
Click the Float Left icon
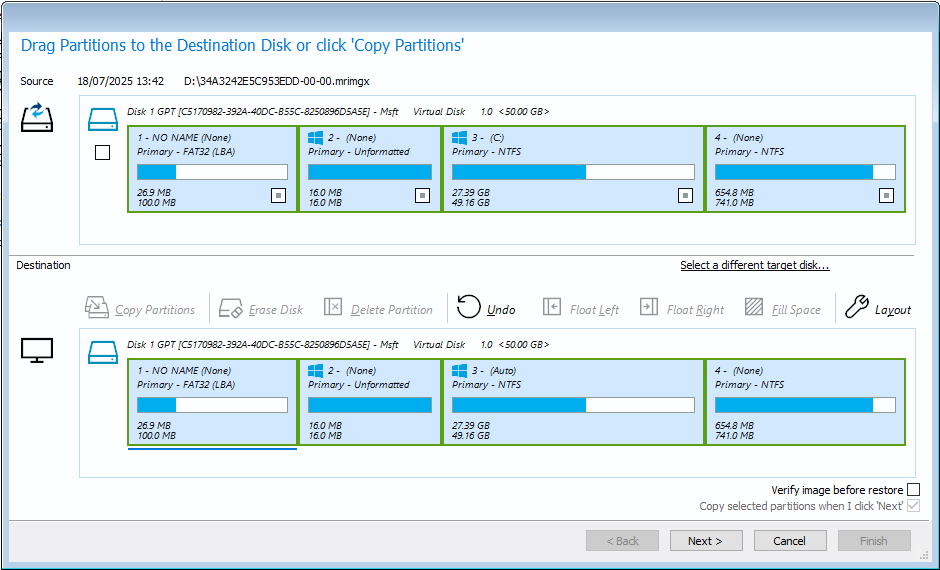click(x=552, y=307)
